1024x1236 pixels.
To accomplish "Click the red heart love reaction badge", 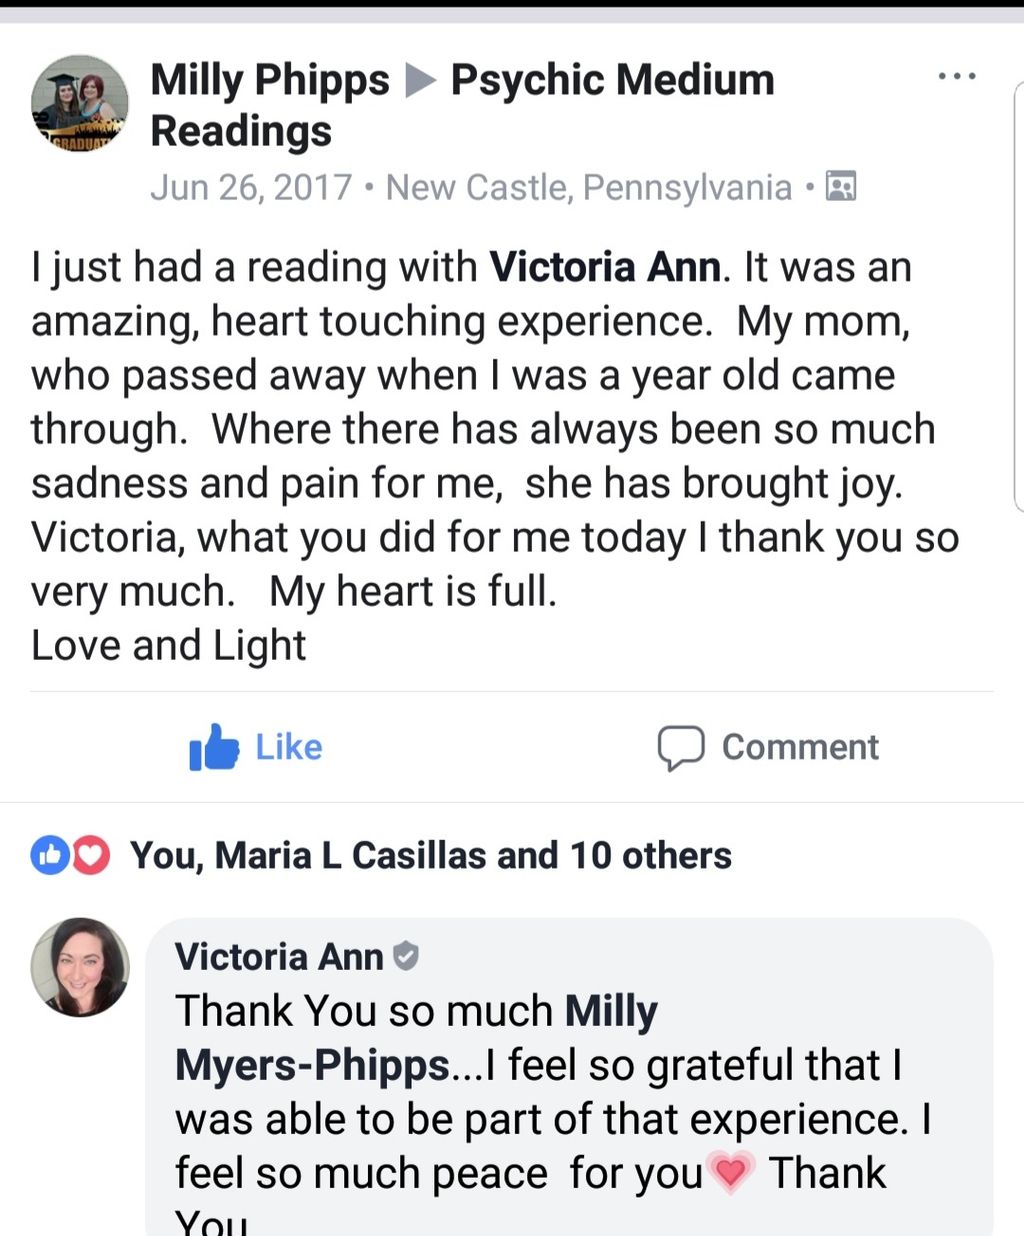I will coord(91,855).
